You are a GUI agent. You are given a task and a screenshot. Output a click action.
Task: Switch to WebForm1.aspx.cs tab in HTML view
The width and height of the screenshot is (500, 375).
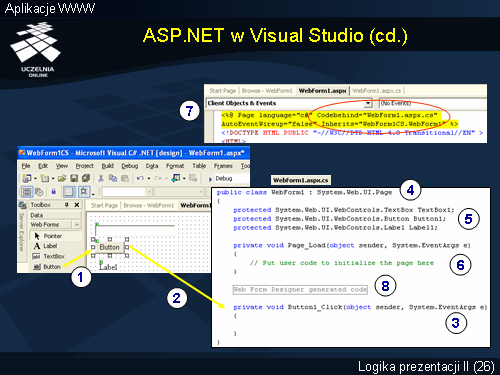pos(377,91)
